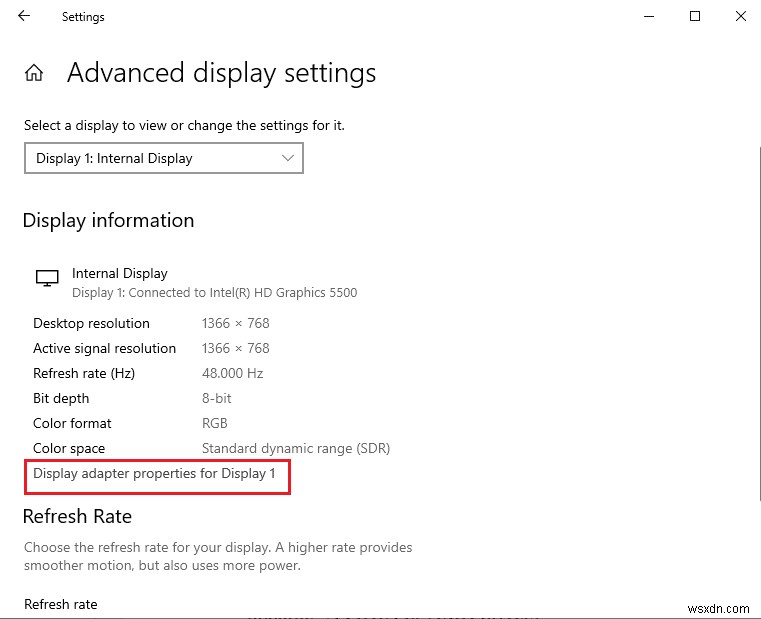Click the 8-bit value
This screenshot has height=619, width=761.
[216, 399]
